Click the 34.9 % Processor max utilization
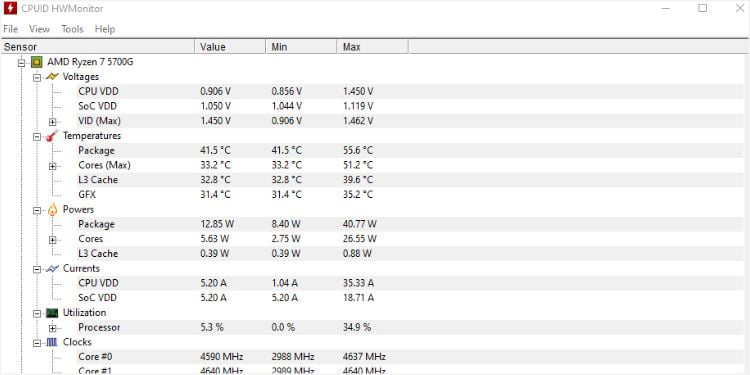Viewport: 750px width, 375px height. [x=357, y=328]
